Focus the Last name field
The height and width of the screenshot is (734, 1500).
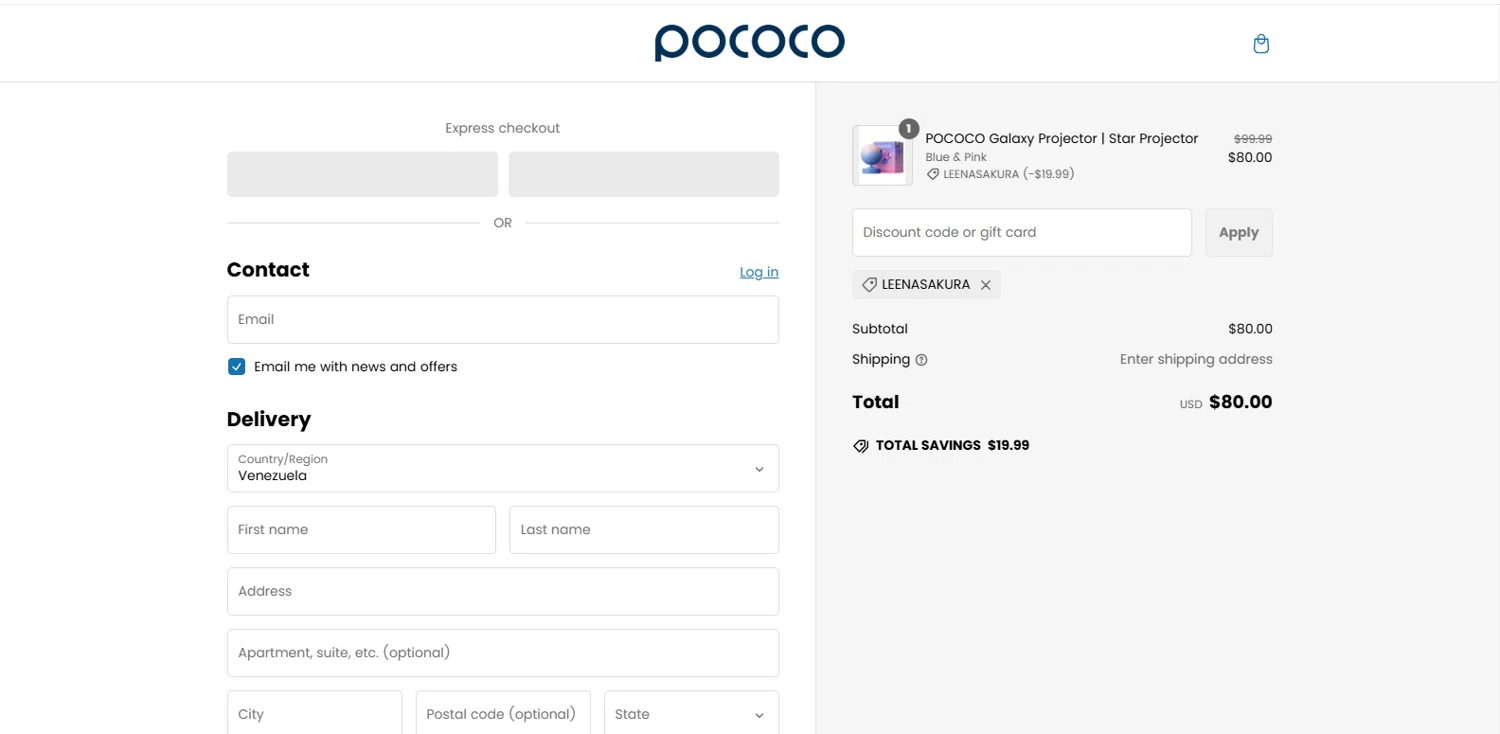point(644,530)
